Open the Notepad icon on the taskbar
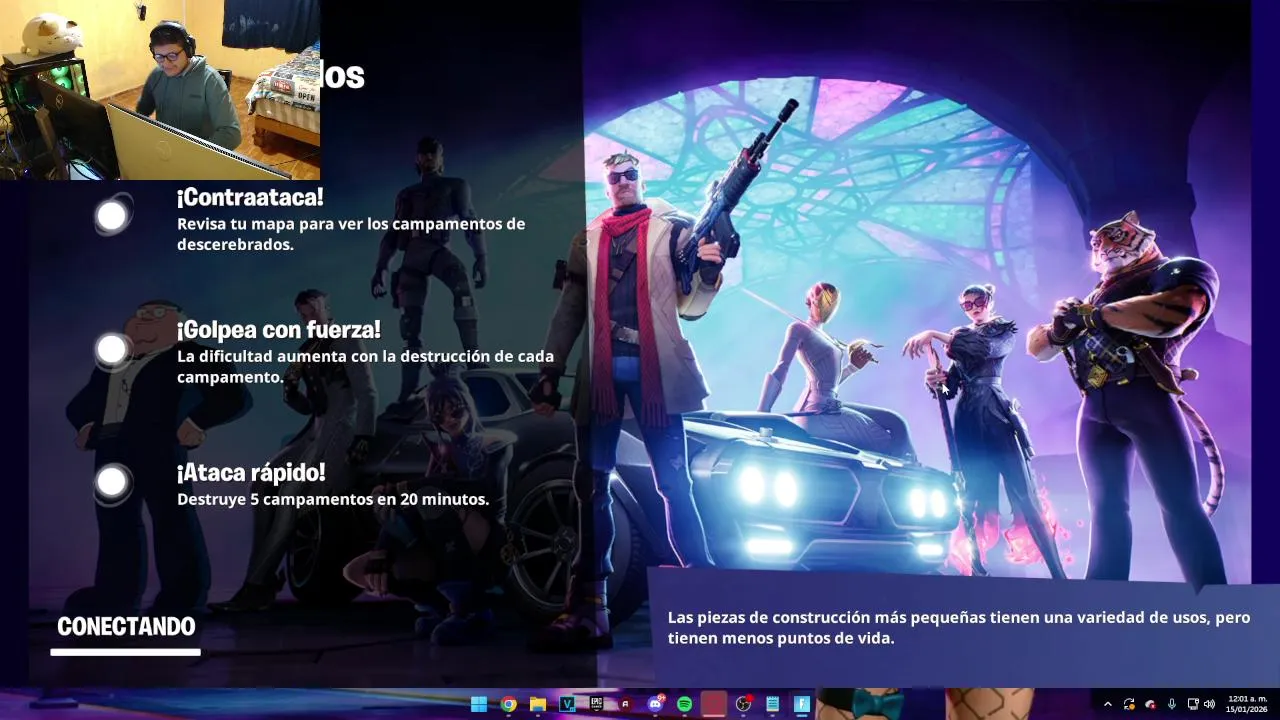 tap(772, 704)
